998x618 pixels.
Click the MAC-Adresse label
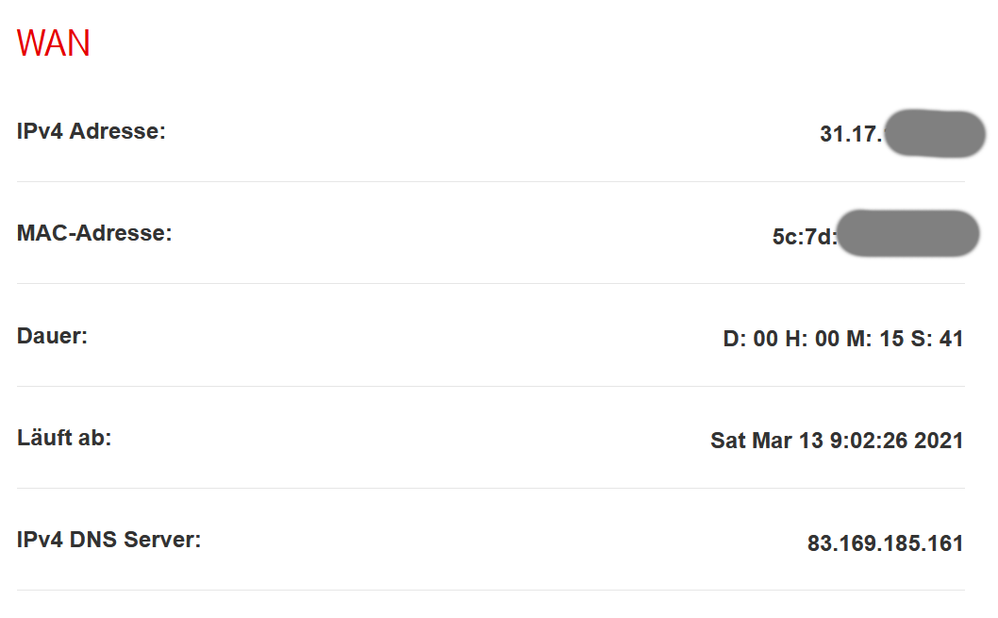[x=94, y=233]
